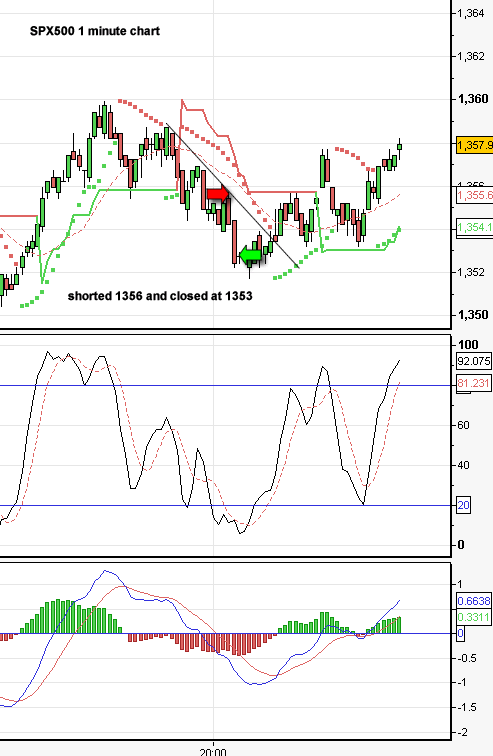Click the 1,362 price axis value
Screen dimensions: 493x756
click(471, 56)
